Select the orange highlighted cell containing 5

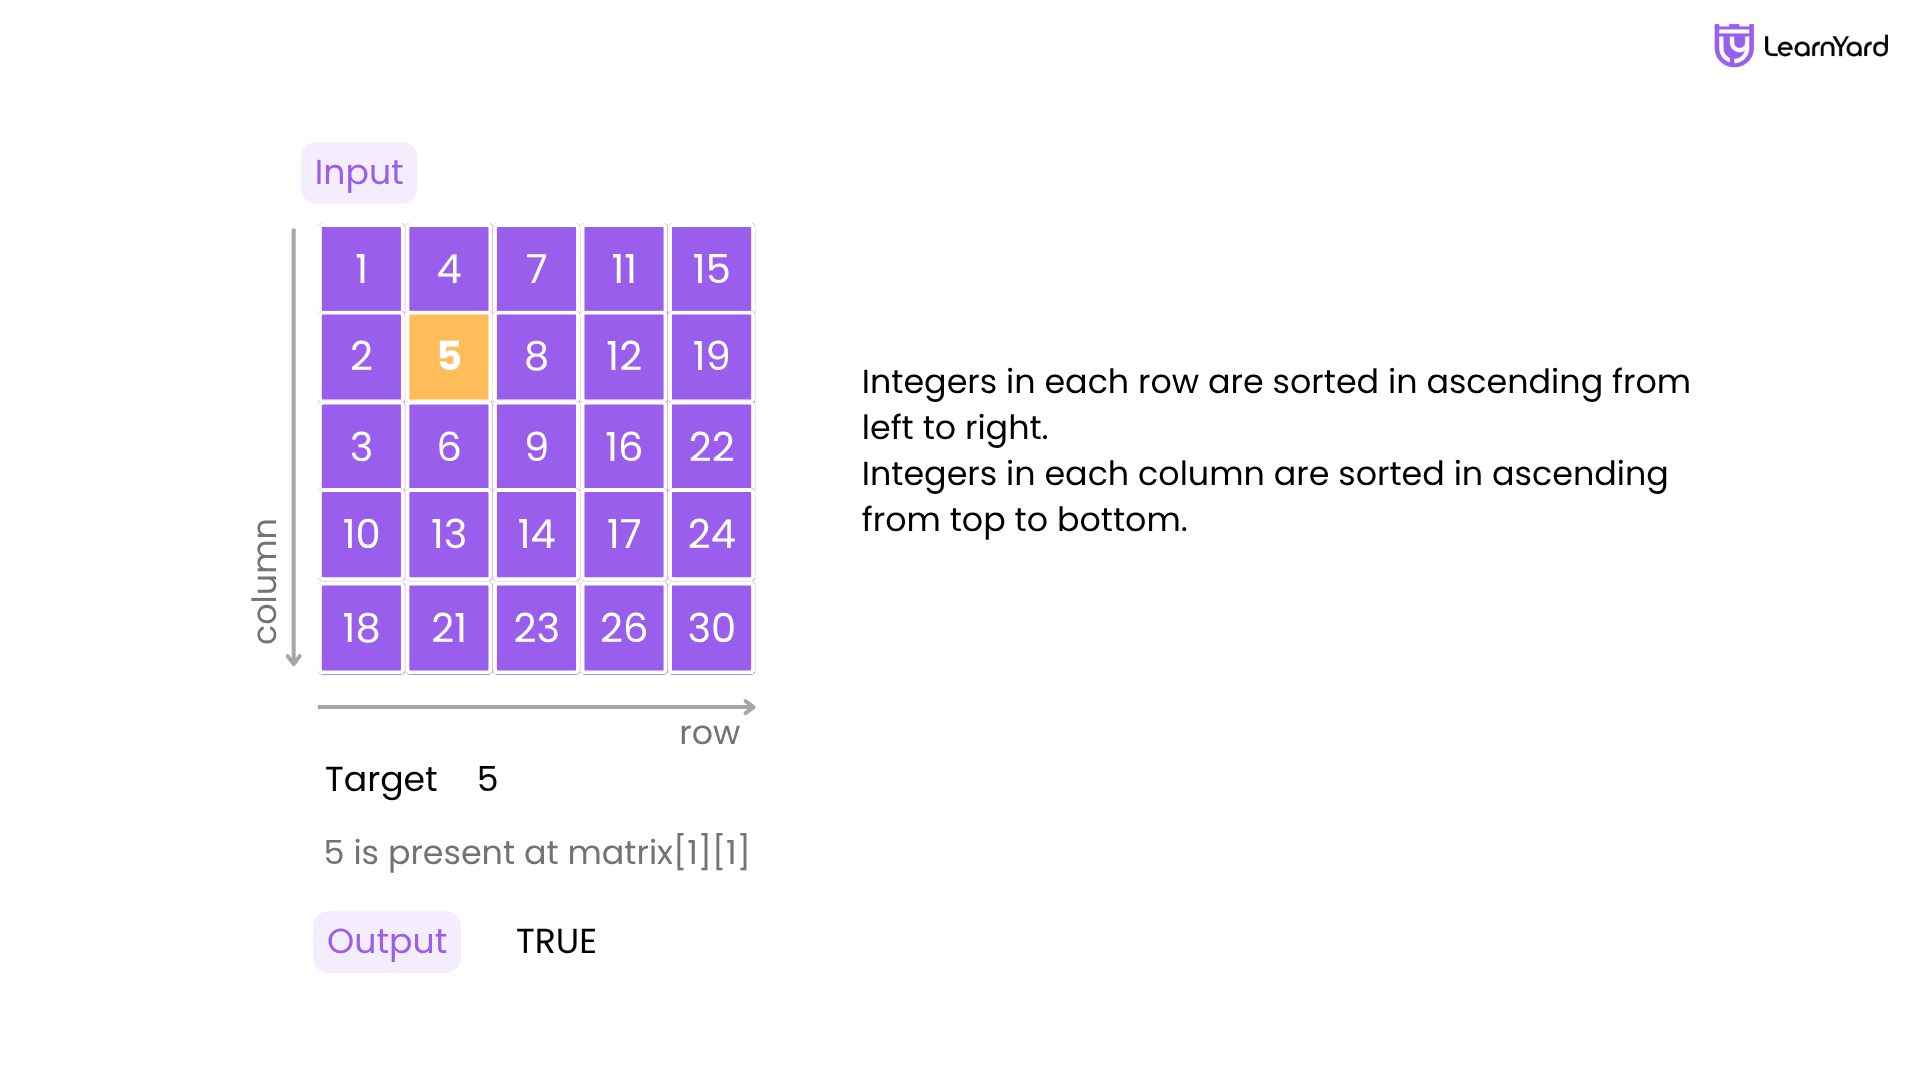[449, 357]
